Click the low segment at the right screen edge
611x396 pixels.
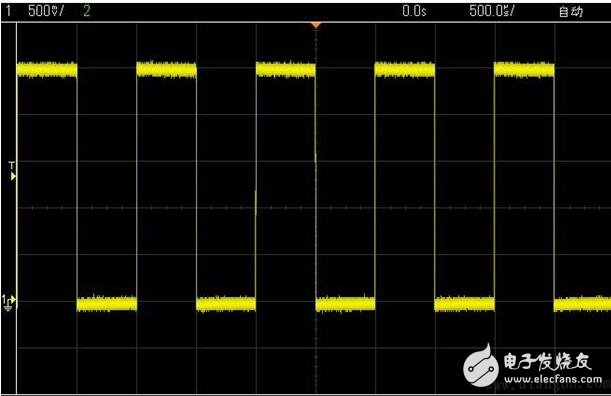coord(582,304)
